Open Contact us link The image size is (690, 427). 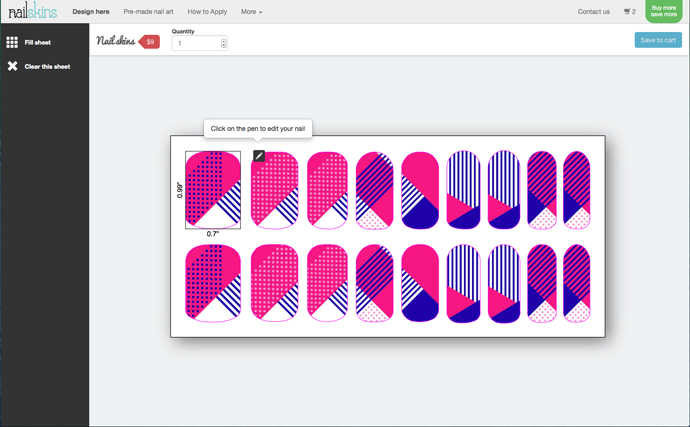coord(594,12)
